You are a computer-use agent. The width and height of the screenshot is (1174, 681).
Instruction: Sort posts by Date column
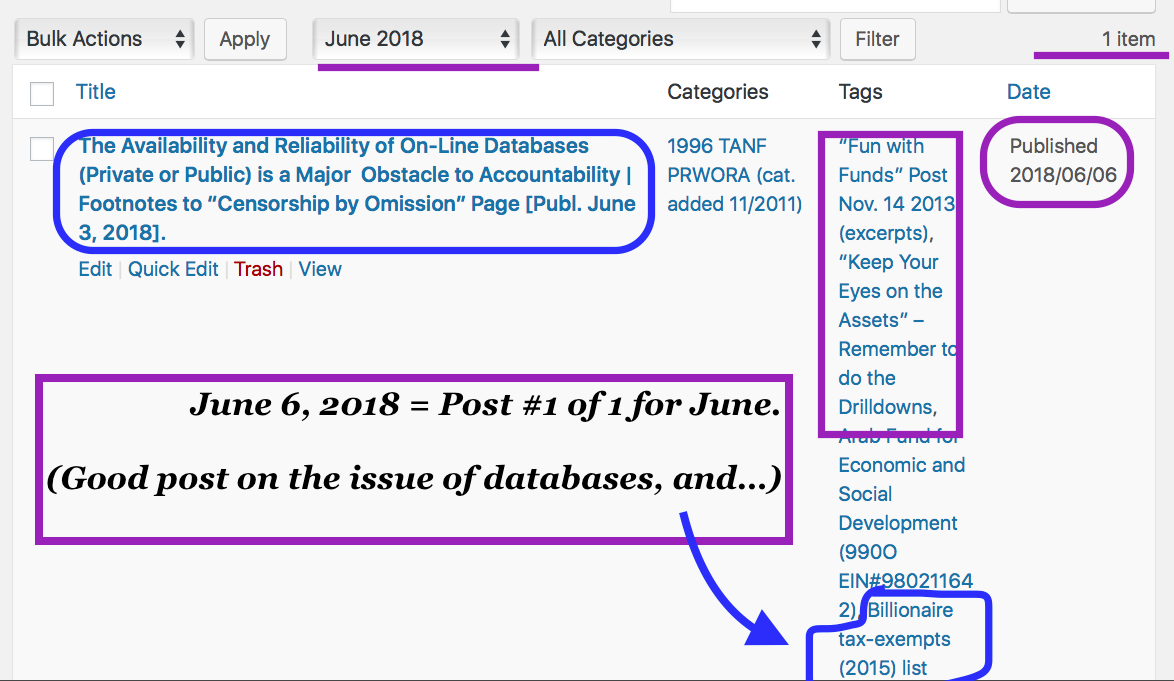click(x=1028, y=92)
